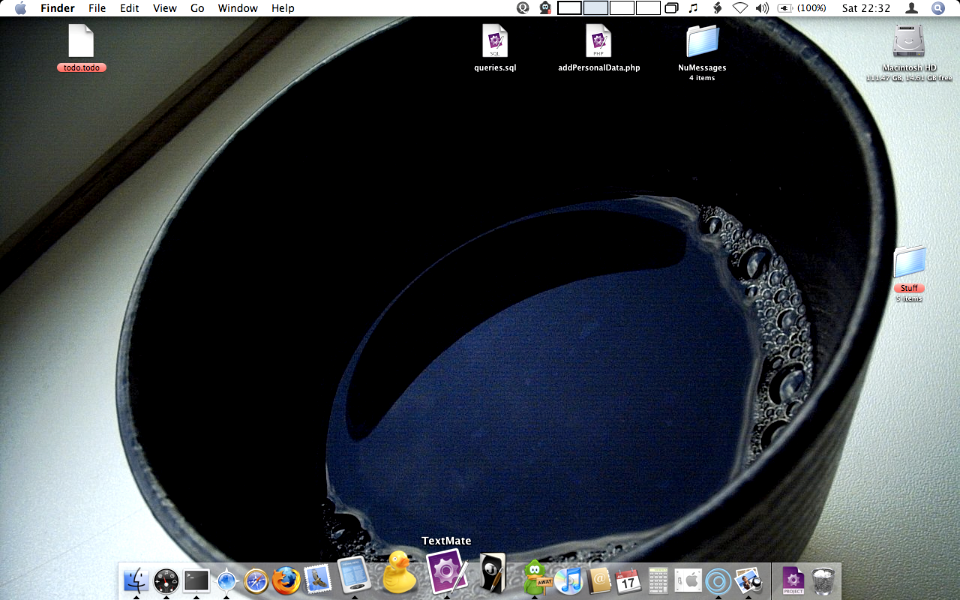Image resolution: width=960 pixels, height=600 pixels.
Task: Click the "5 items" label under Stuff
Action: [909, 299]
